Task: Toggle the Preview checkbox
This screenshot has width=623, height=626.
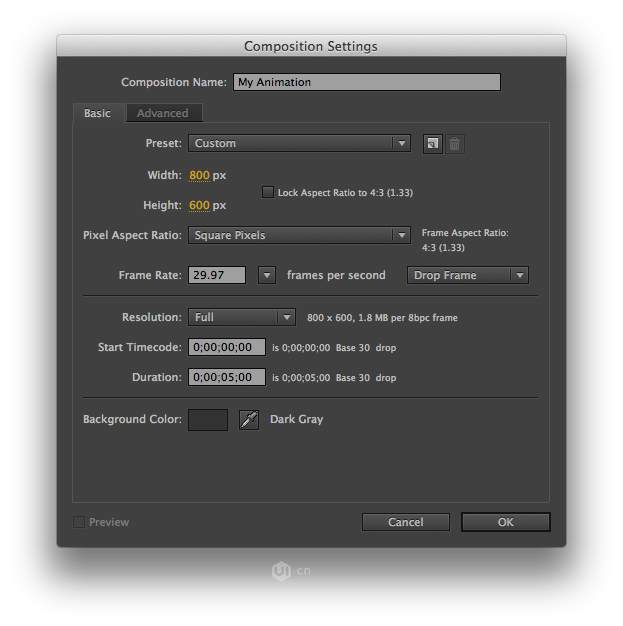Action: pyautogui.click(x=79, y=522)
